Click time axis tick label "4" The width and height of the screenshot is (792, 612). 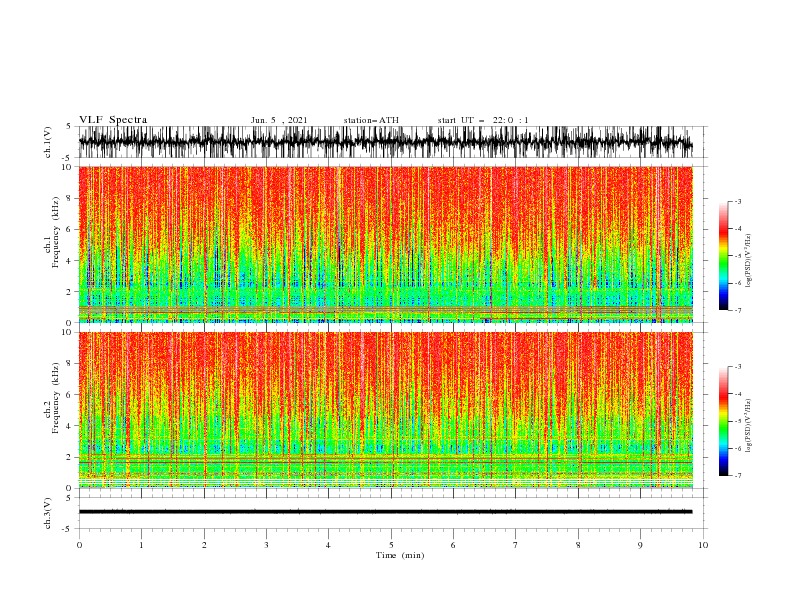click(328, 545)
